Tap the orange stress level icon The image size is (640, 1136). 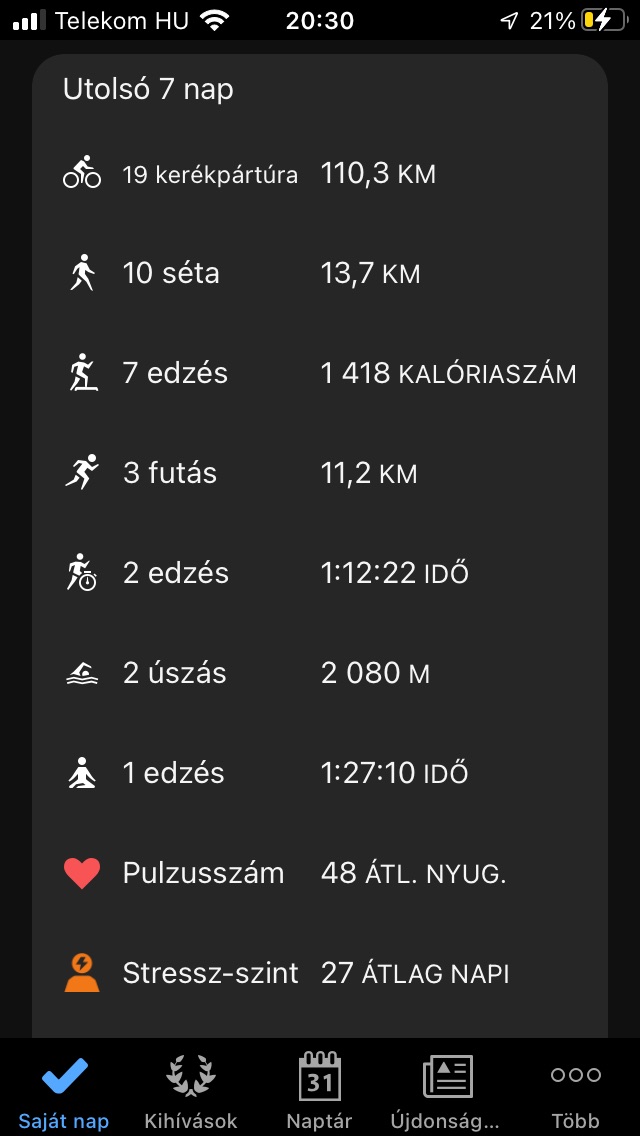point(82,973)
